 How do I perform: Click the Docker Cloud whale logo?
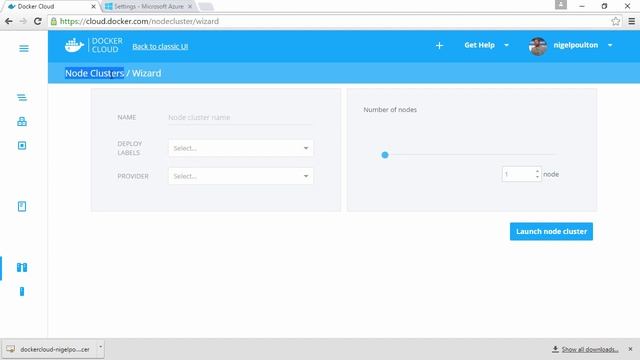[x=74, y=45]
